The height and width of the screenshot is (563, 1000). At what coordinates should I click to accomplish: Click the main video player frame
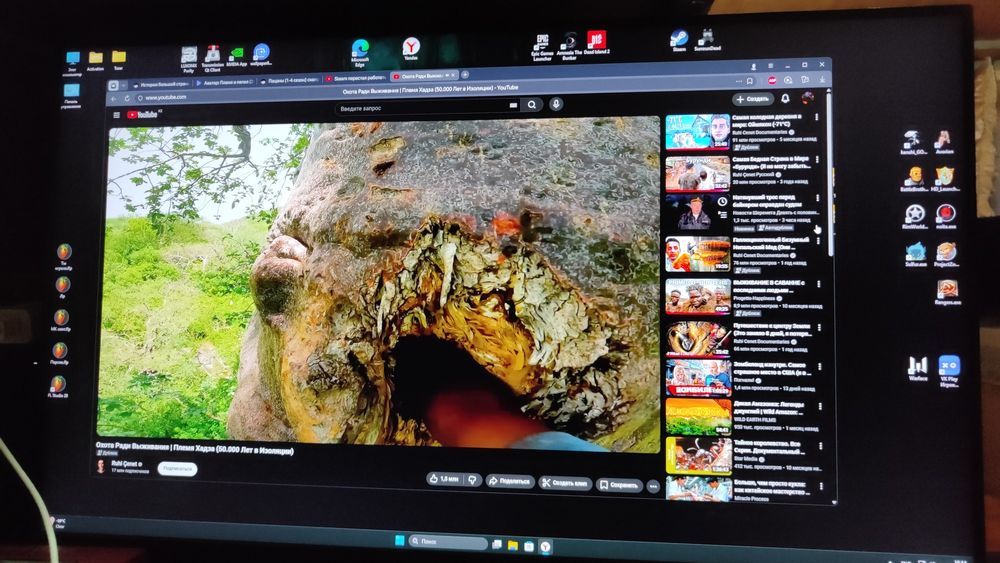379,284
